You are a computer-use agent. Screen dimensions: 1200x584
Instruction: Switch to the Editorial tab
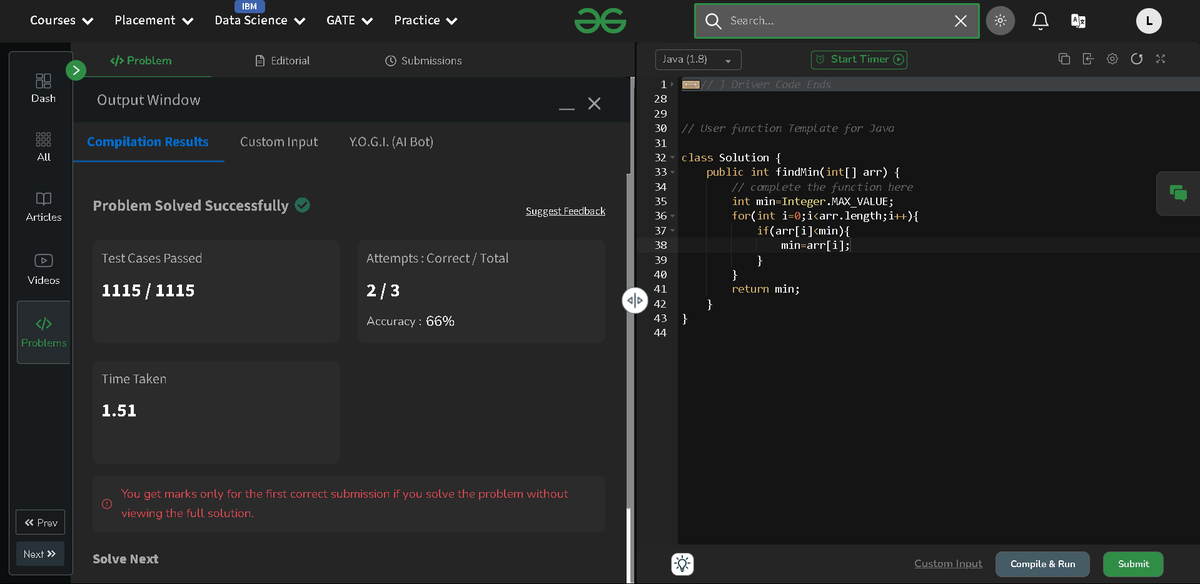point(282,60)
